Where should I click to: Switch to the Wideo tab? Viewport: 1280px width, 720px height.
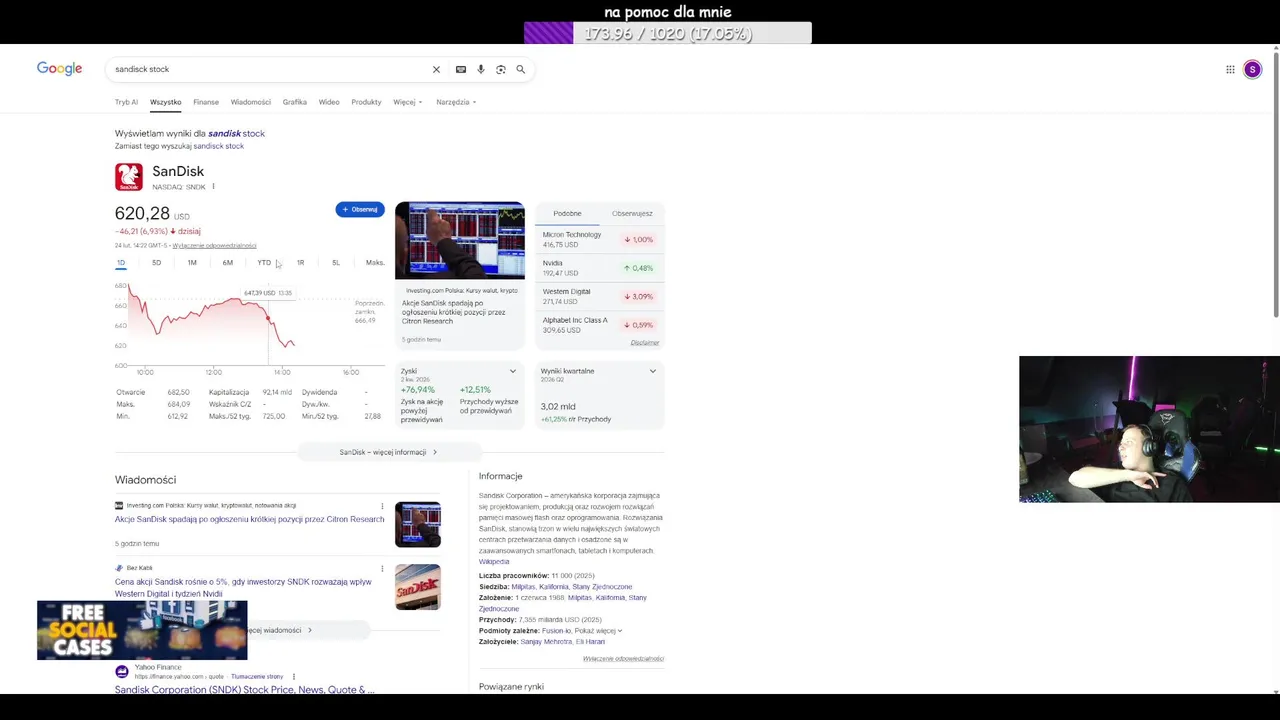(329, 102)
